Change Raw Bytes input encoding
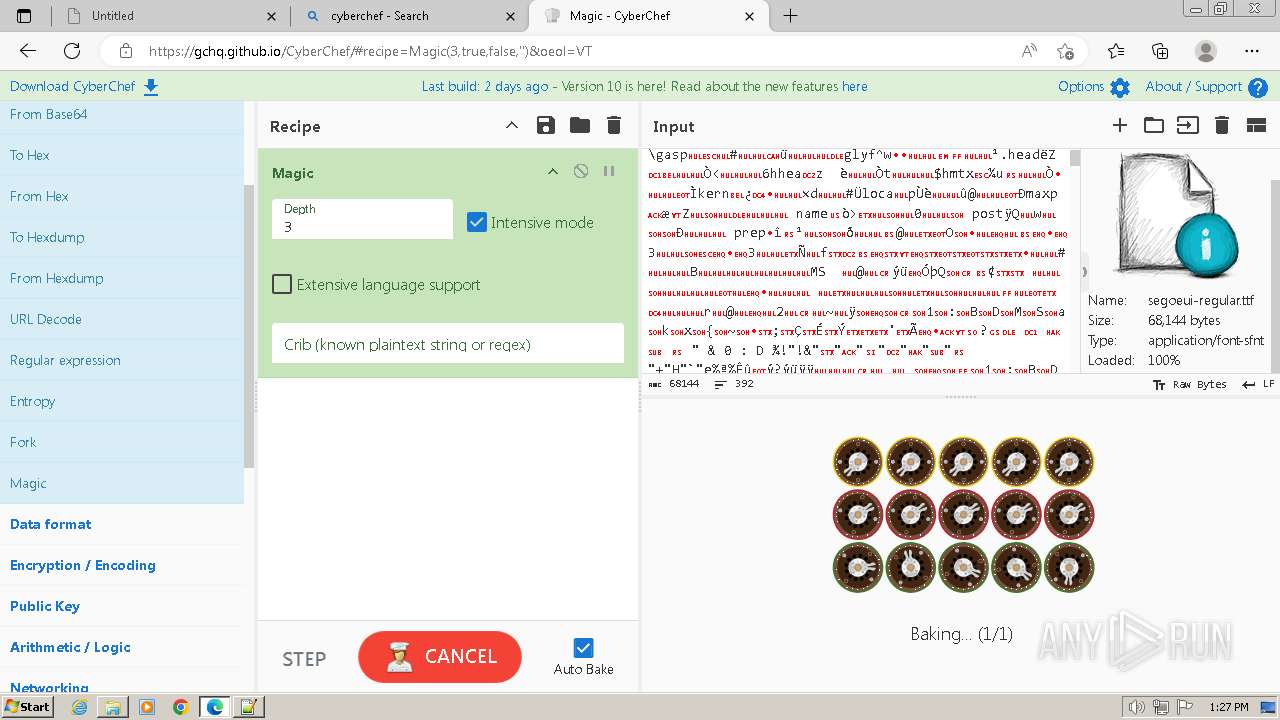The height and width of the screenshot is (720, 1280). (x=1190, y=385)
